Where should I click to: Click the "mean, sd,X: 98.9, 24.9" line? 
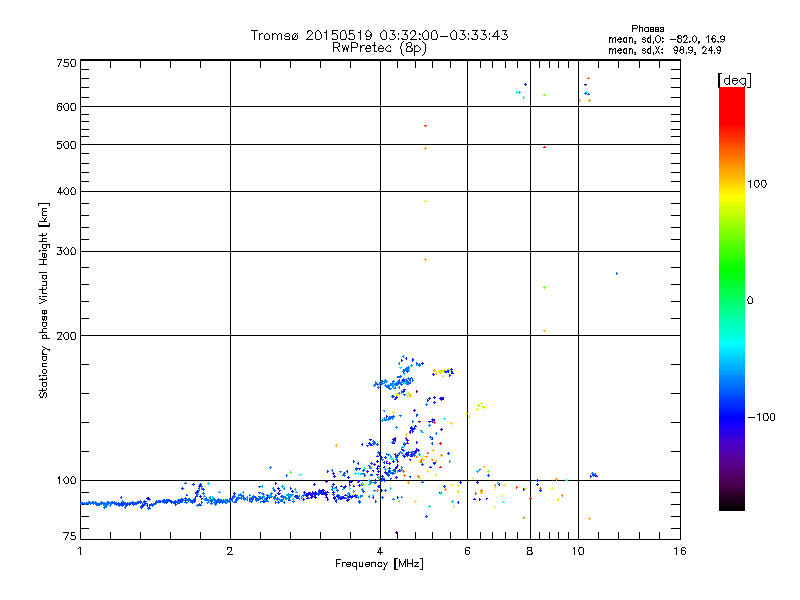coord(664,51)
